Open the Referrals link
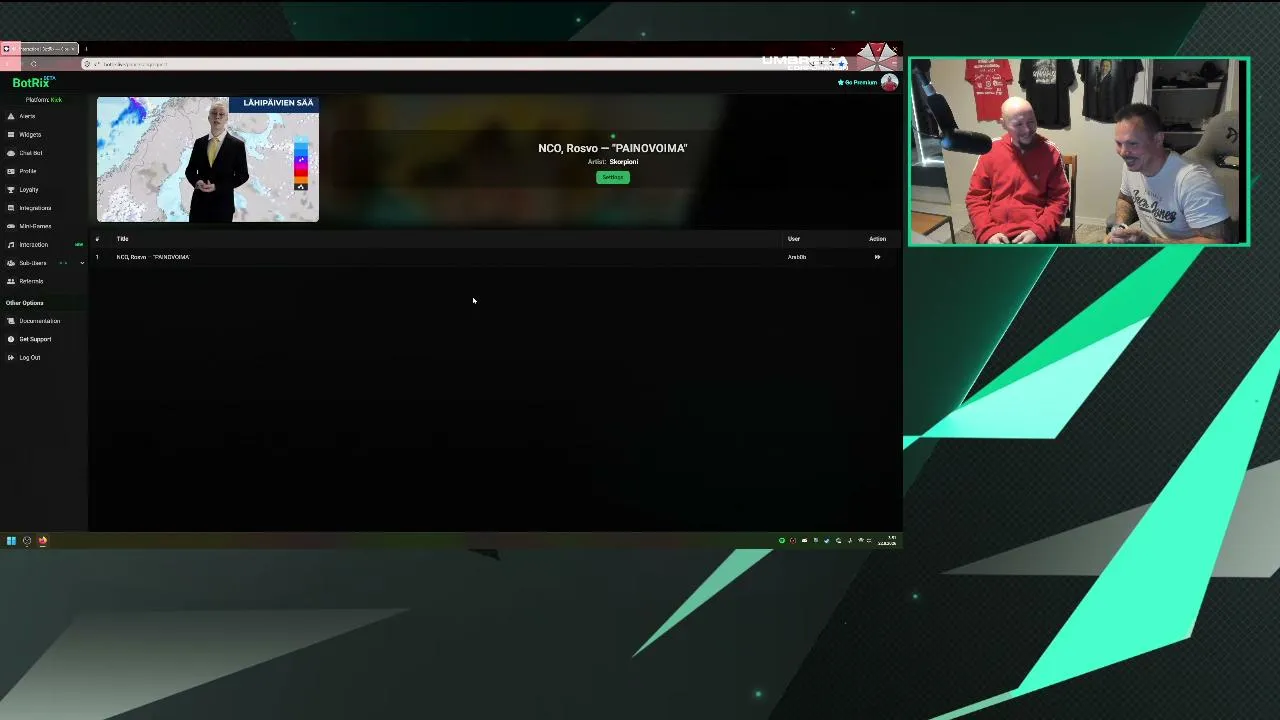The width and height of the screenshot is (1280, 720). click(x=31, y=281)
